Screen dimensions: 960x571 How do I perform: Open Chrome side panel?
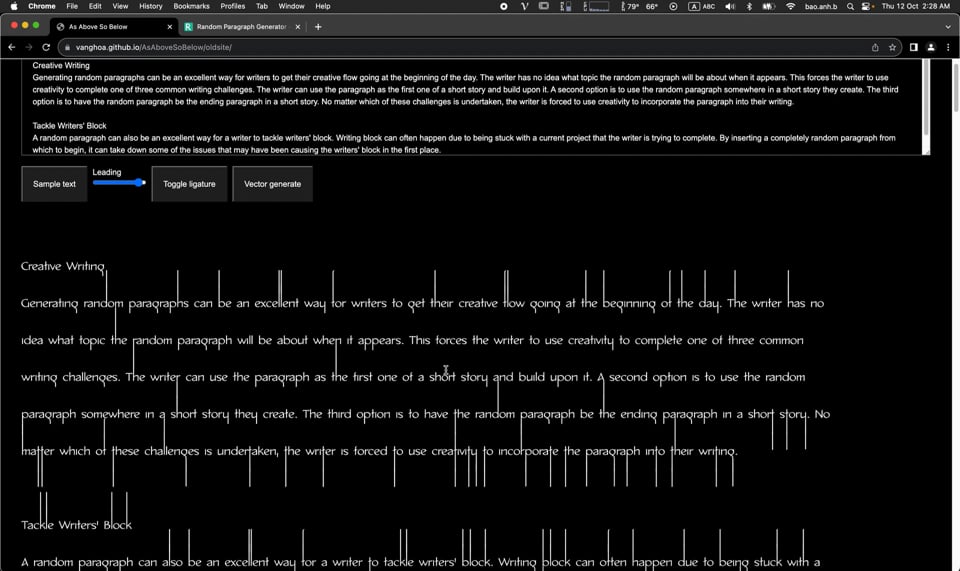coord(913,47)
